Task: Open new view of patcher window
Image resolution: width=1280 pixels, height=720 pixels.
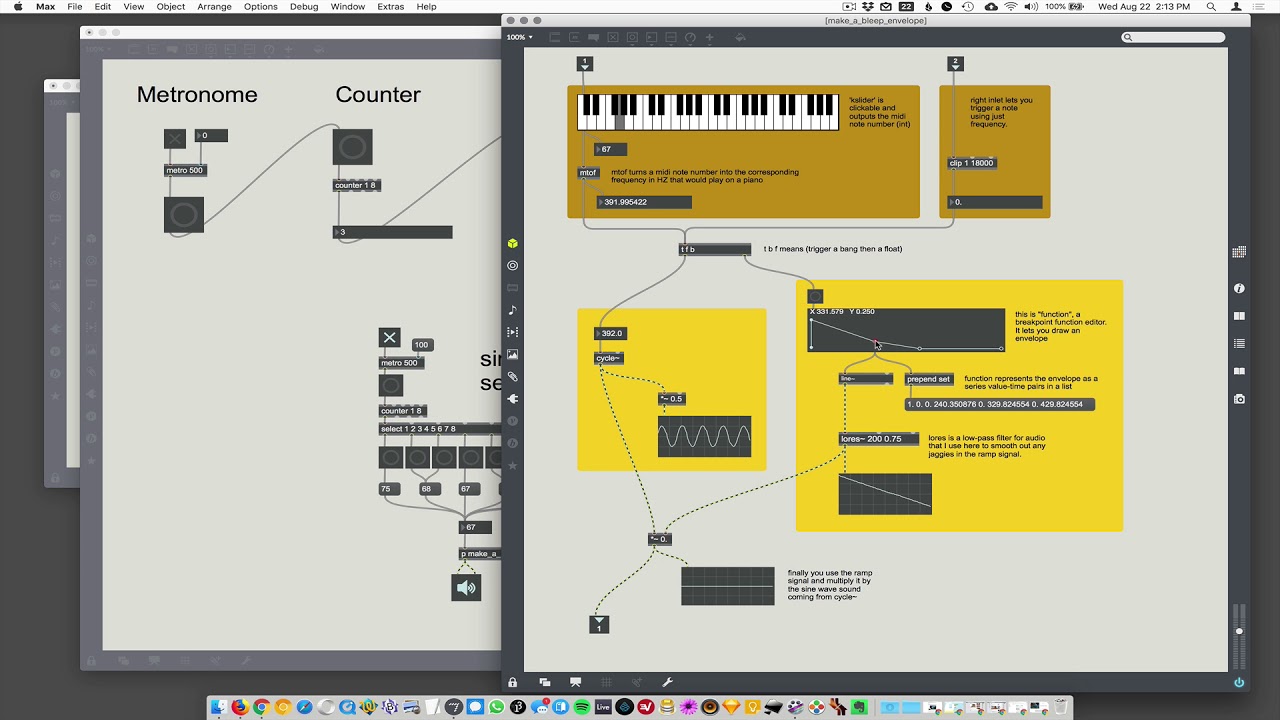Action: pyautogui.click(x=544, y=682)
